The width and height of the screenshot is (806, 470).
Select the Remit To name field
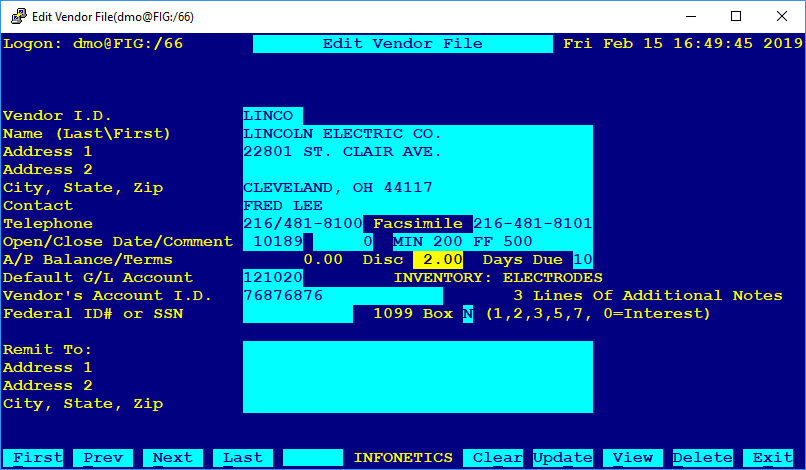[418, 350]
